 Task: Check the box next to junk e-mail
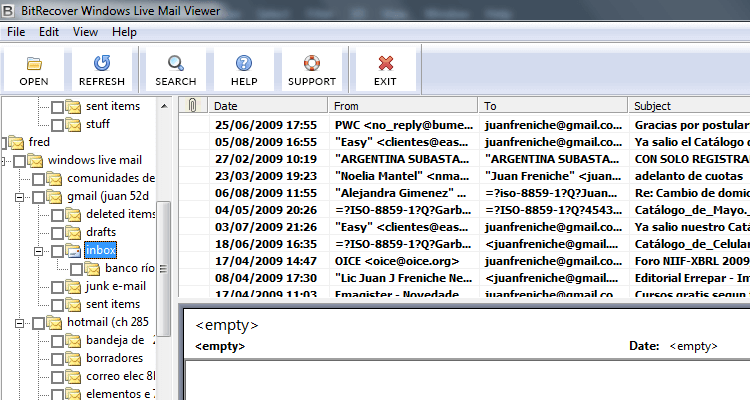click(57, 287)
